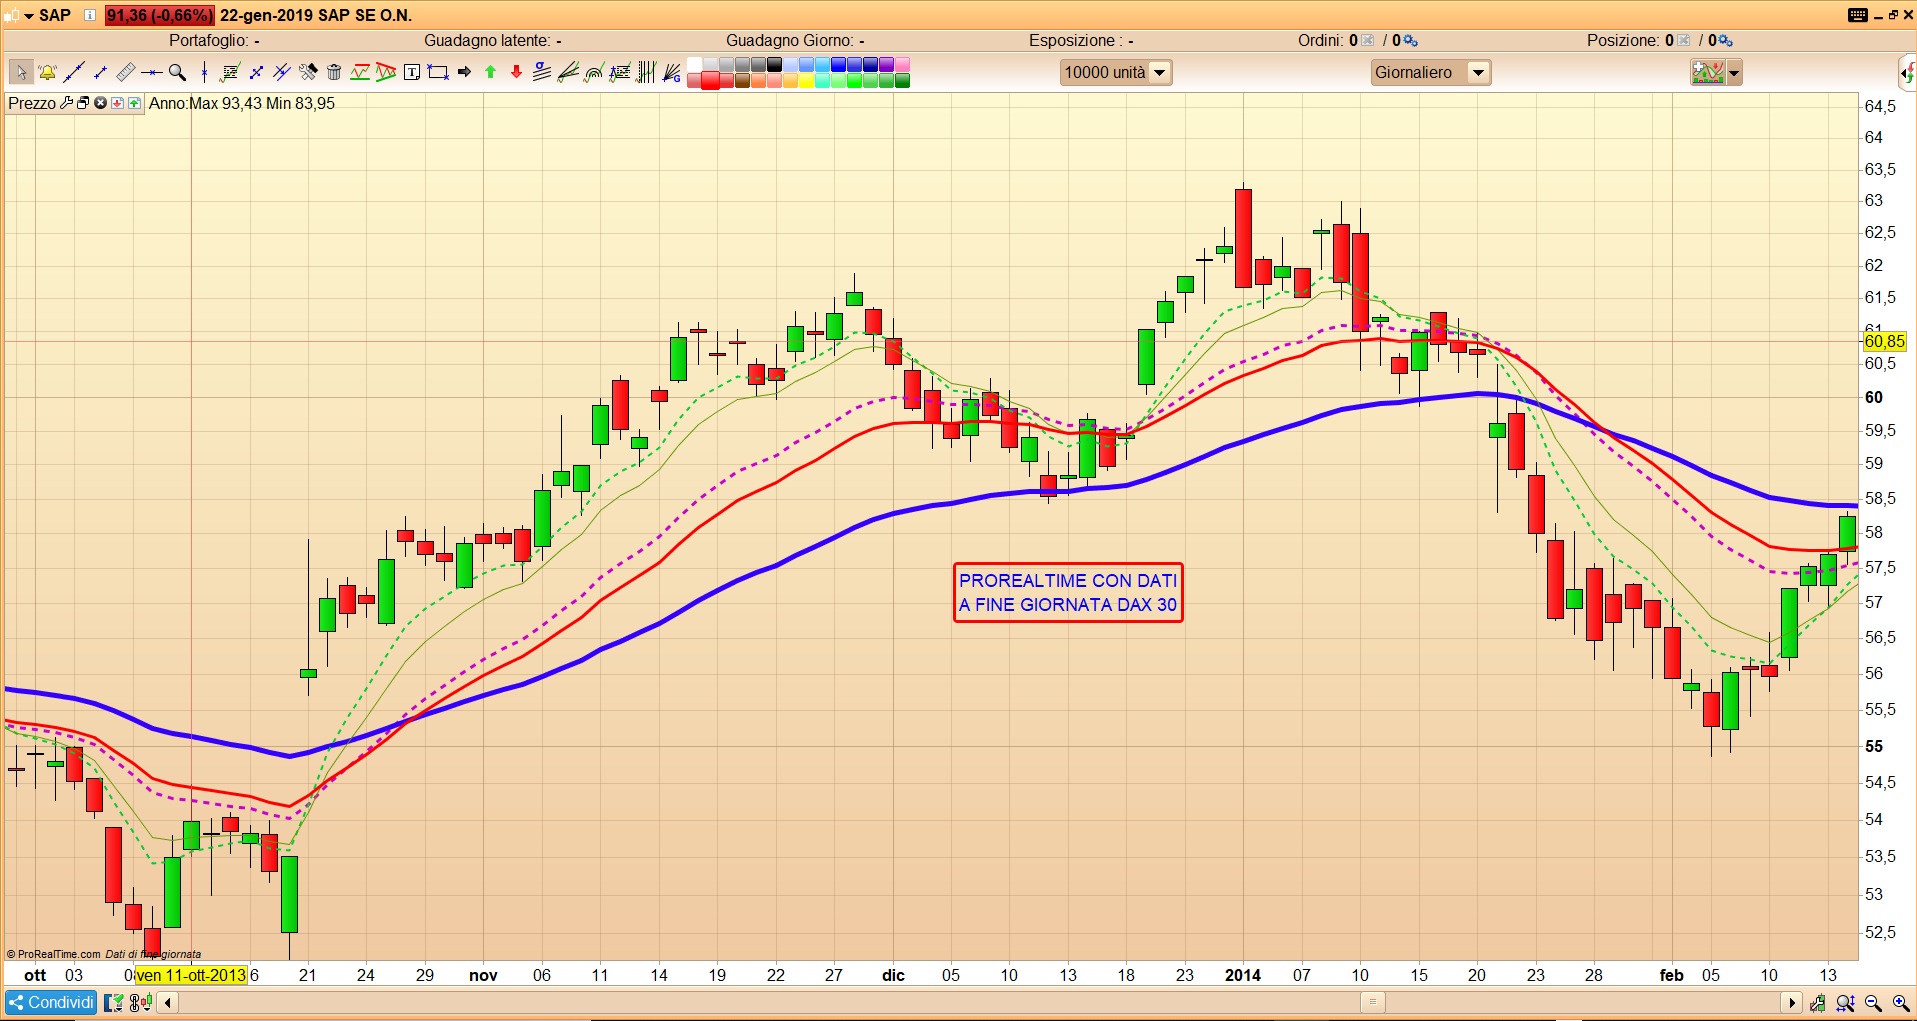The image size is (1917, 1021).
Task: Select the parallel lines tool
Action: tap(282, 72)
